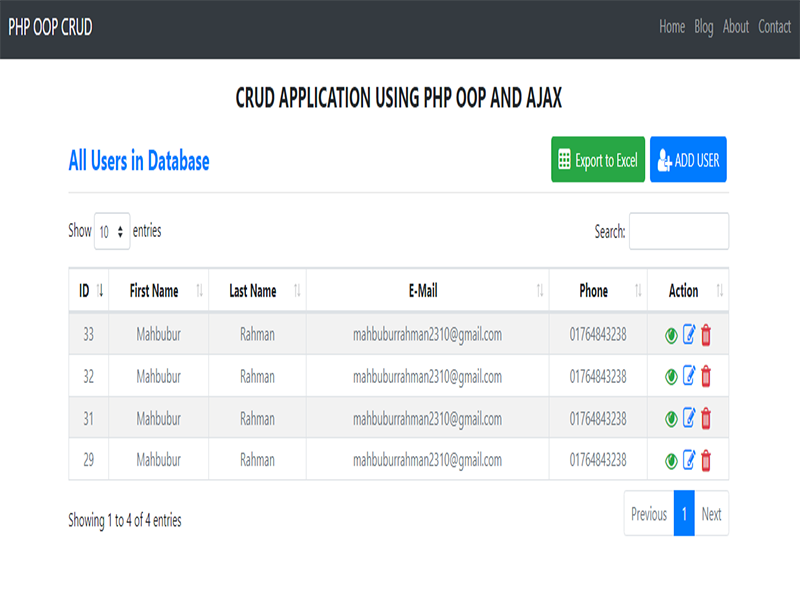Open the Show entries dropdown
Viewport: 800px width, 600px height.
[x=112, y=231]
